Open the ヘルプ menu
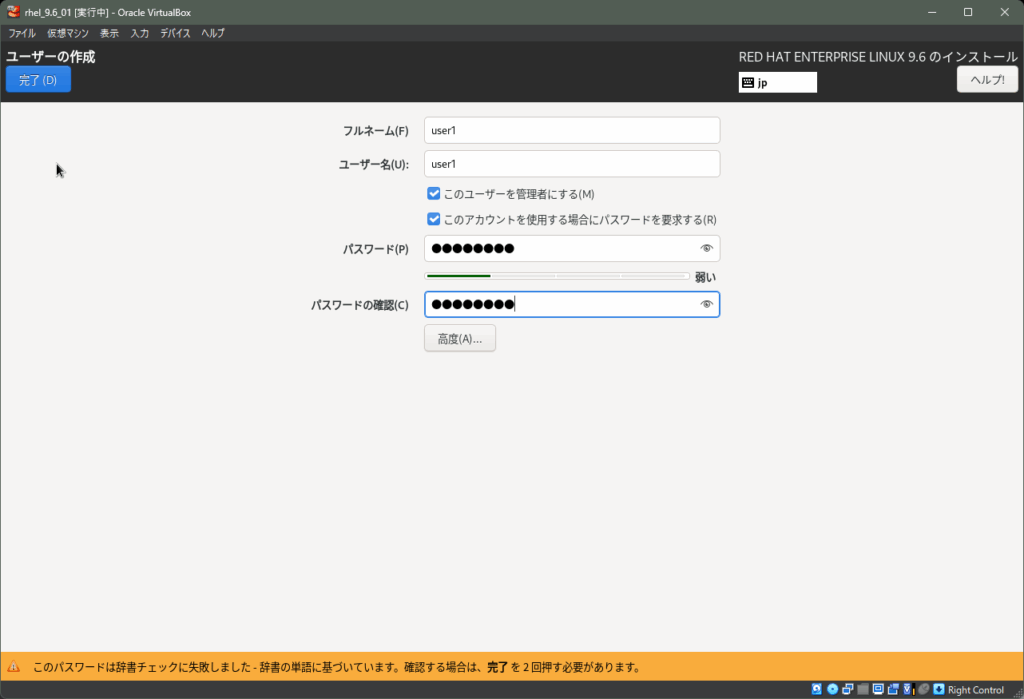 [x=213, y=33]
